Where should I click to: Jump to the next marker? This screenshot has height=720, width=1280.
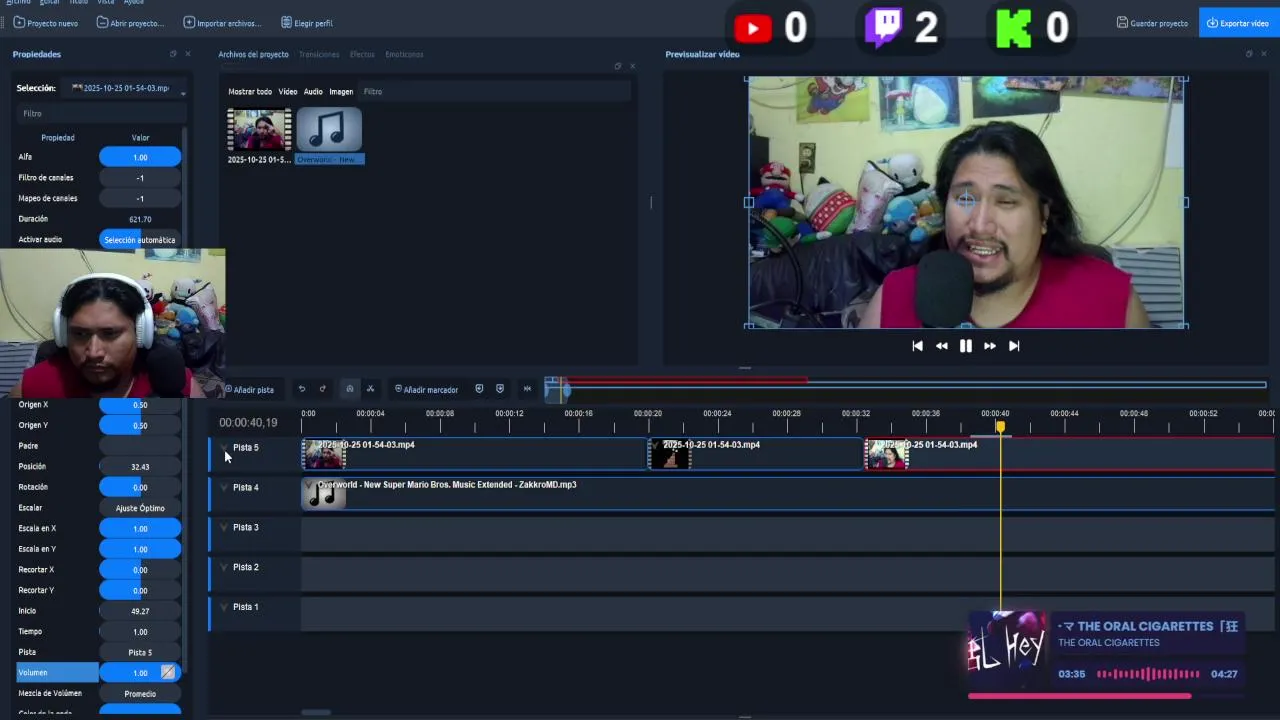coord(500,389)
